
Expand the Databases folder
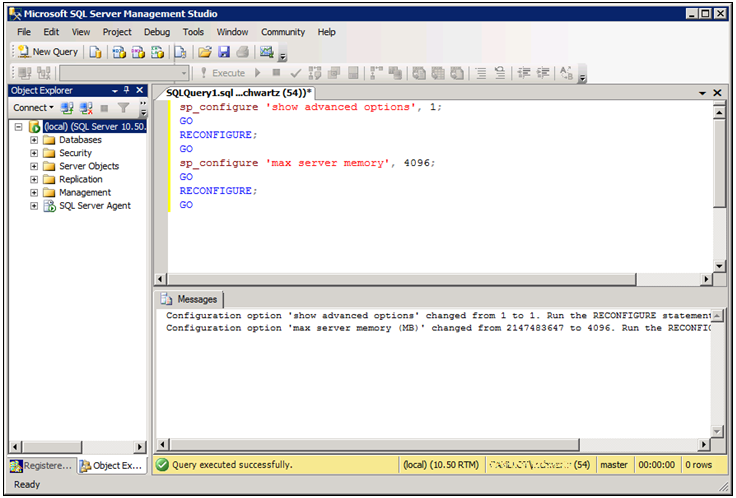click(x=34, y=140)
